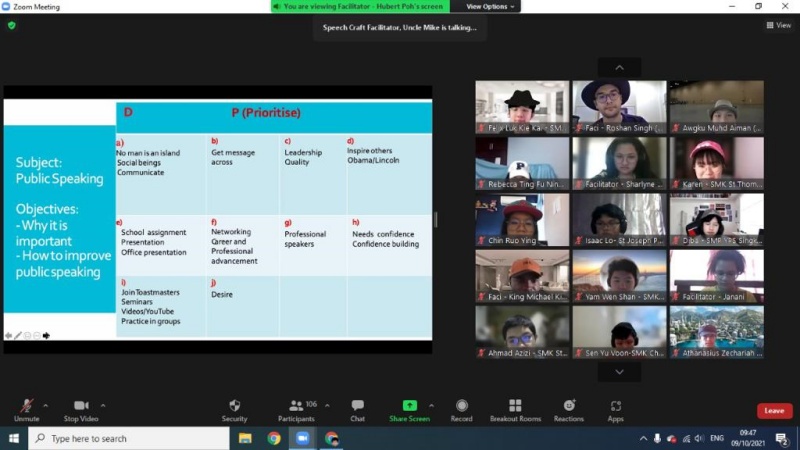Viewport: 800px width, 450px height.
Task: Show hidden tray icons chevron
Action: click(643, 438)
